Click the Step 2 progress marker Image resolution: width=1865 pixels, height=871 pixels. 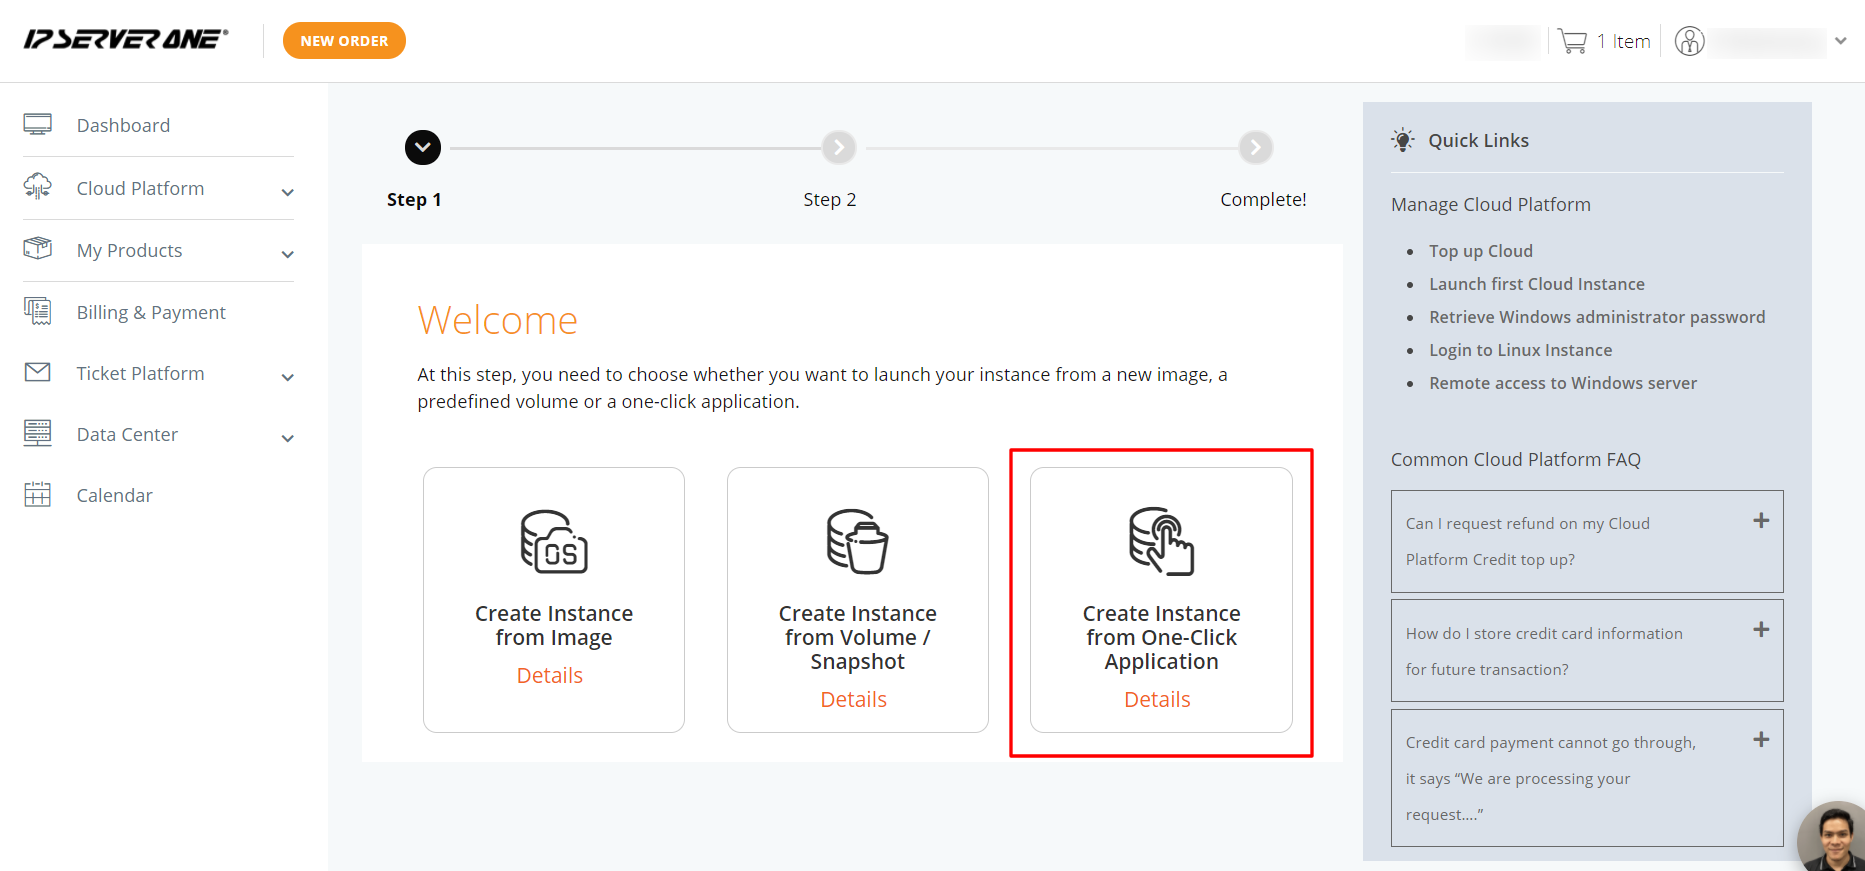pyautogui.click(x=839, y=148)
